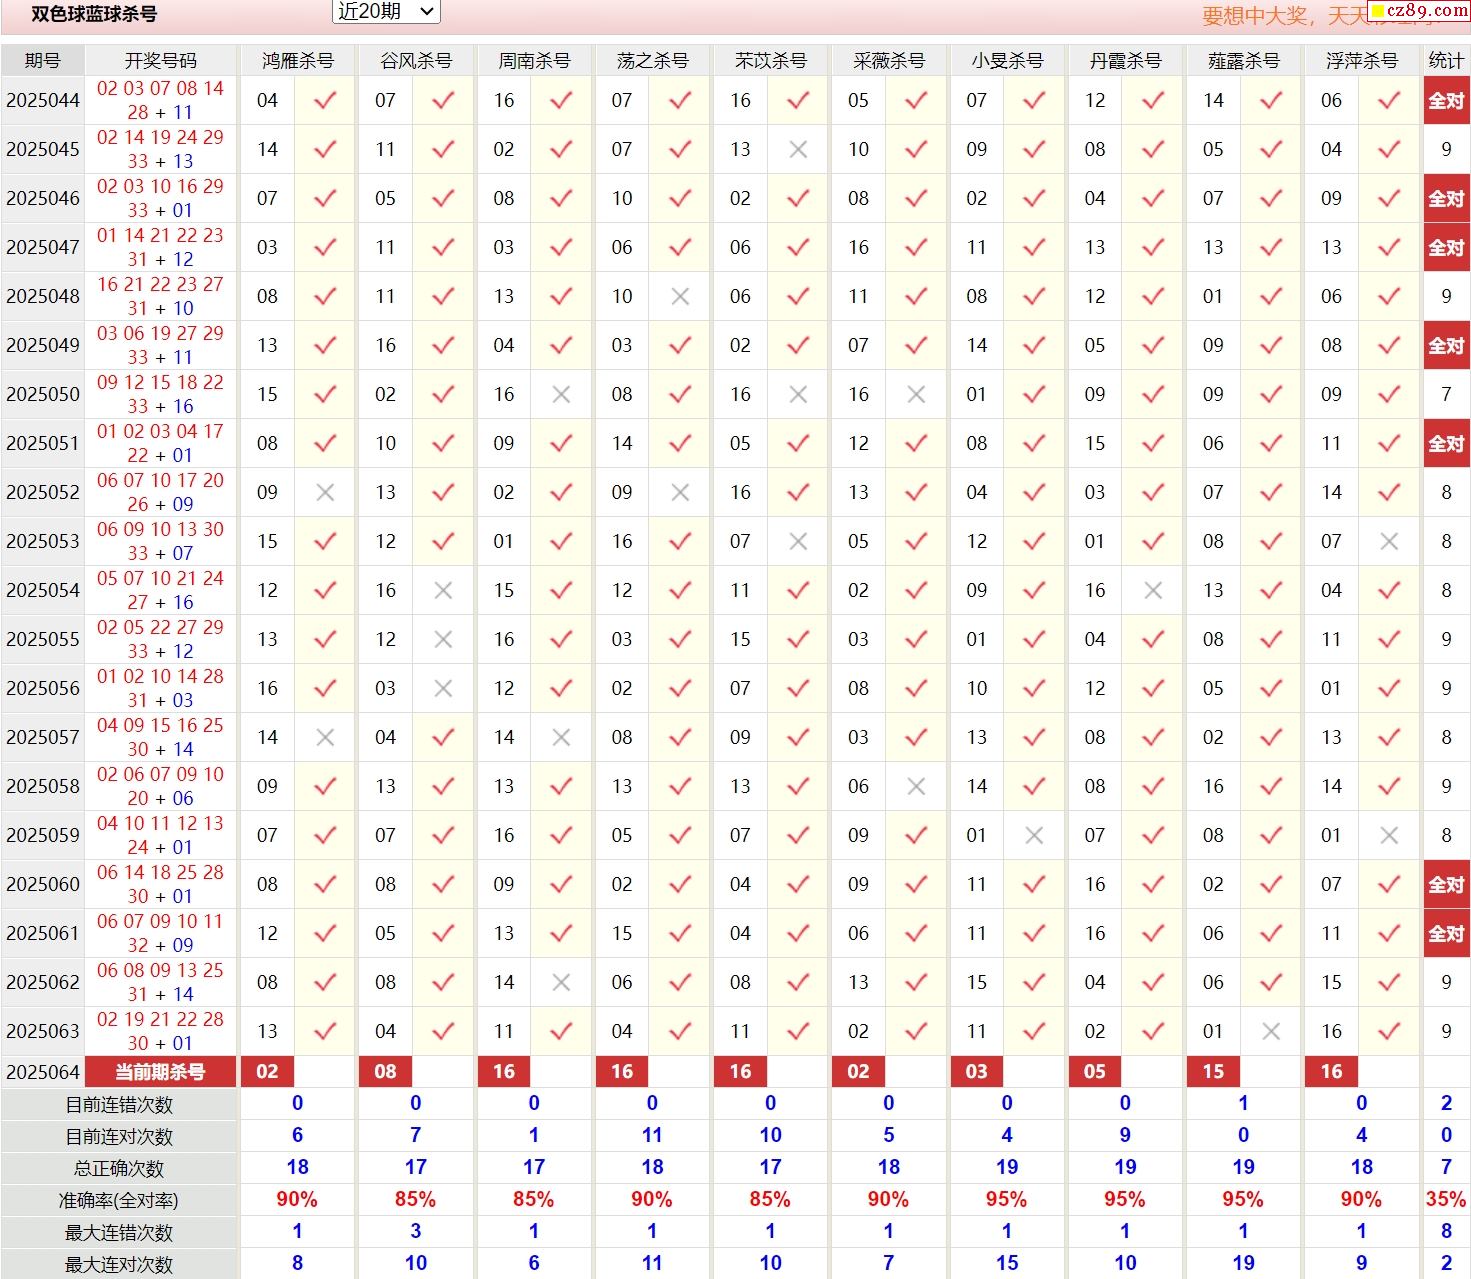1471x1279 pixels.
Task: Click the red check for 丹霞杀号 in row 2025060
Action: pyautogui.click(x=1153, y=884)
